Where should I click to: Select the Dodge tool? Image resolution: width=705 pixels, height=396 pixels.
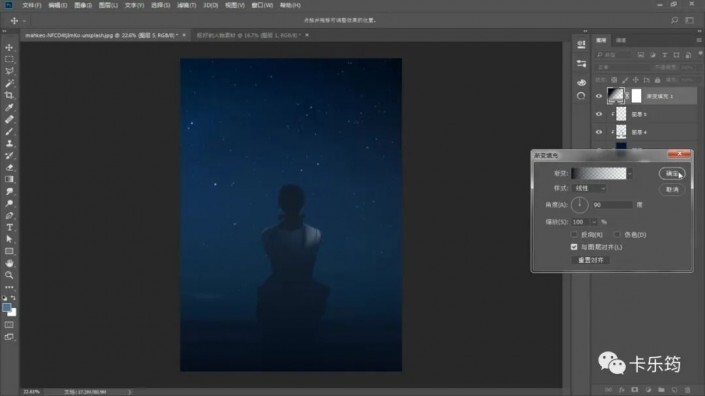(9, 203)
